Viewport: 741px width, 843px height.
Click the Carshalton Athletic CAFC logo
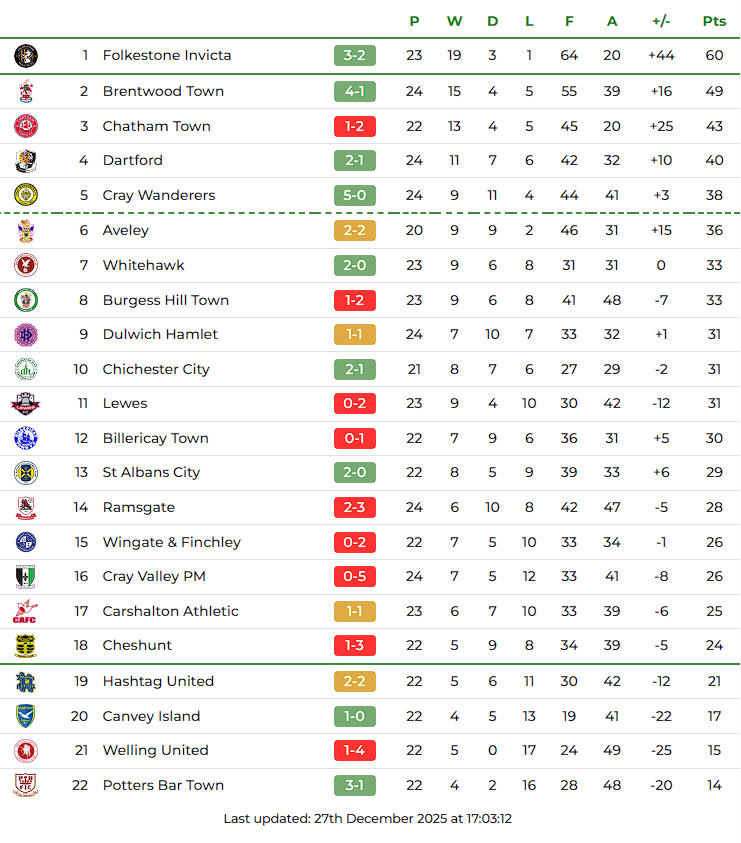pos(26,611)
